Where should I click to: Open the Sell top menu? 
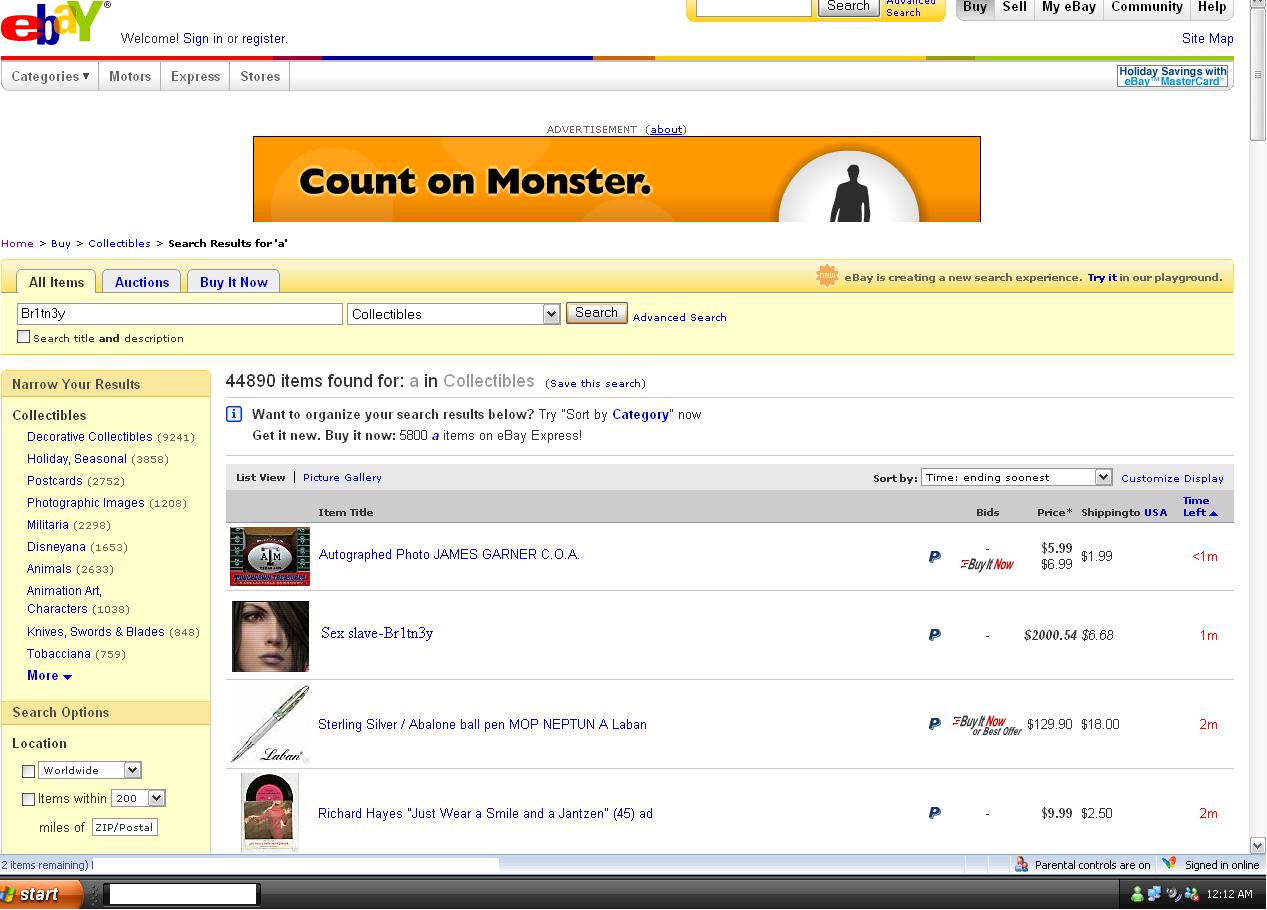(1014, 7)
